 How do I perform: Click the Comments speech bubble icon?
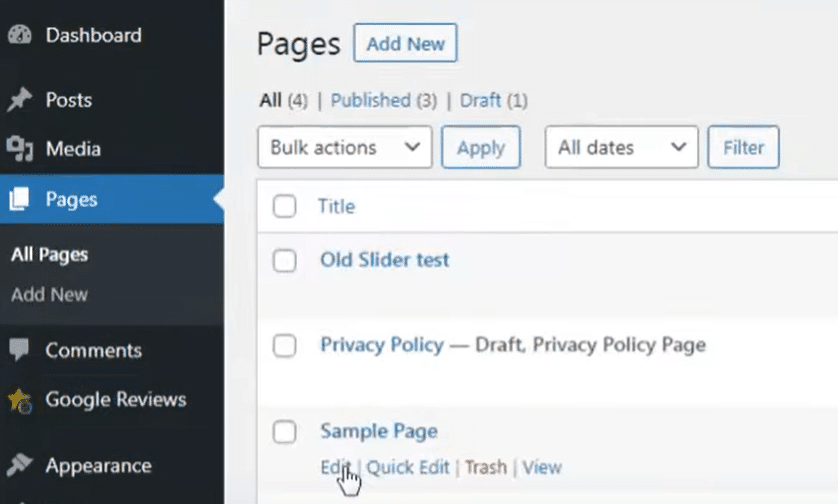tap(20, 350)
